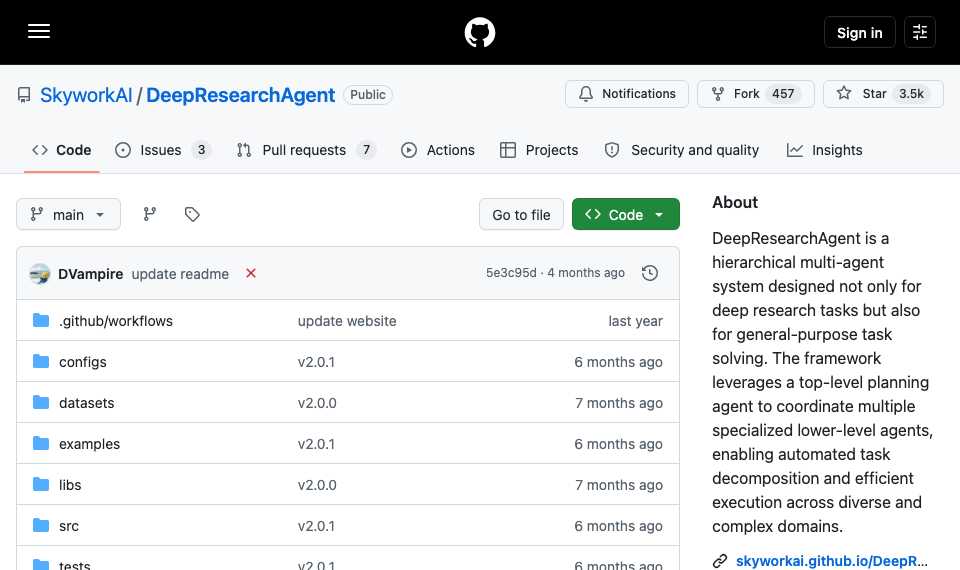Click the folder icon beside .github/workflows

[41, 320]
